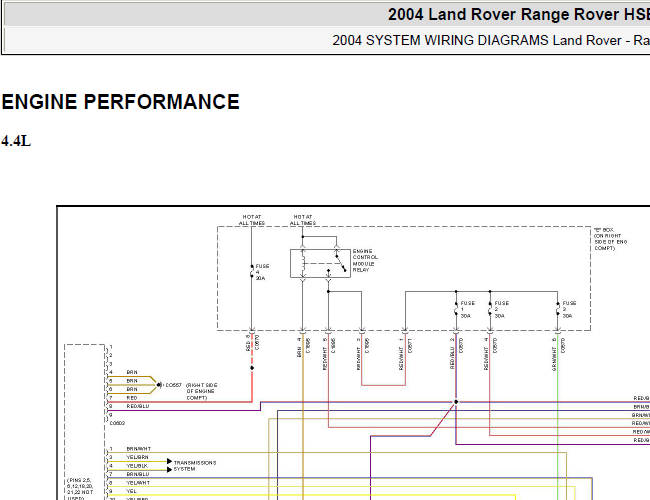The width and height of the screenshot is (650, 500).
Task: Click the '(PINS 2,5,6... NOT USED)' note
Action: tap(80, 490)
